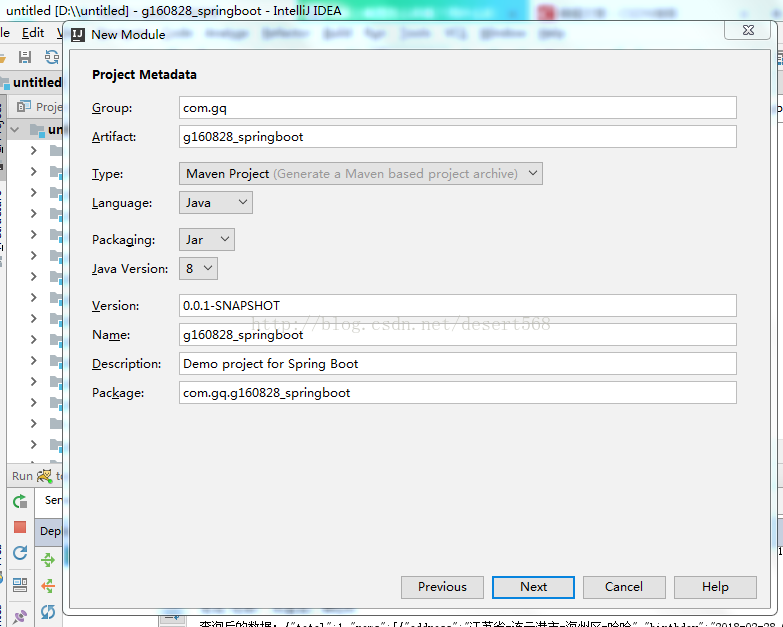Image resolution: width=783 pixels, height=627 pixels.
Task: Click the Next button
Action: (x=533, y=587)
